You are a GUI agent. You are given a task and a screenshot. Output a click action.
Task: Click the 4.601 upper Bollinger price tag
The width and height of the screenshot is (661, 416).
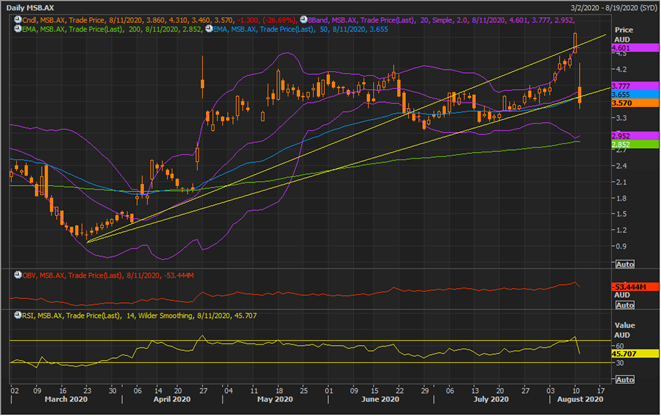pos(635,48)
